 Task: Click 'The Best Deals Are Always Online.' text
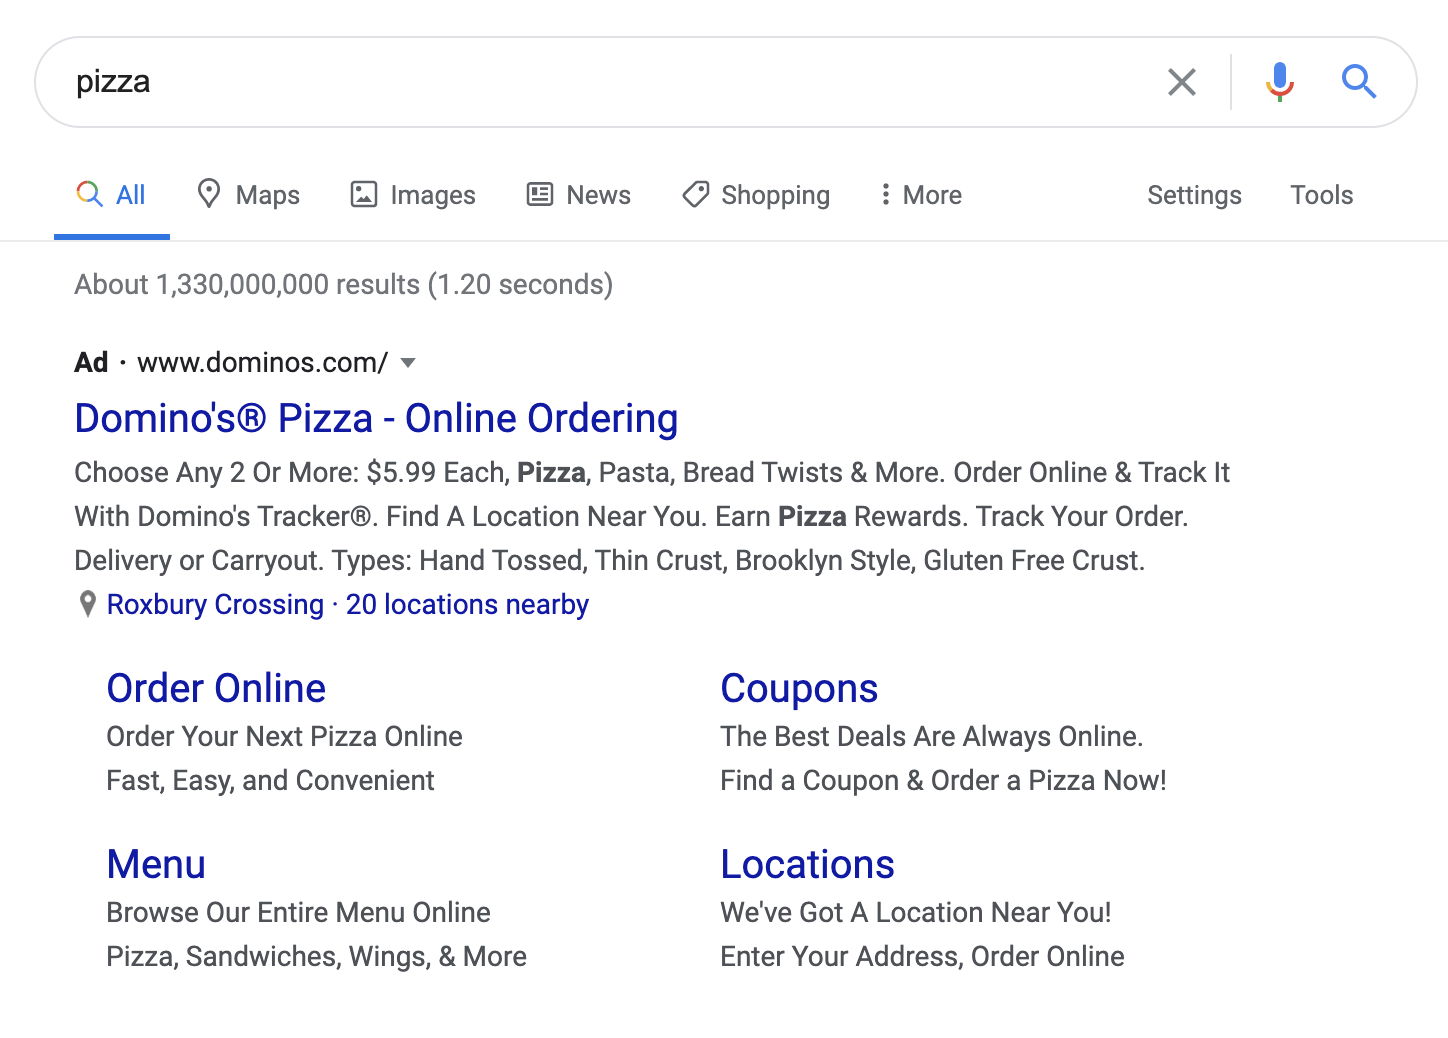[931, 737]
